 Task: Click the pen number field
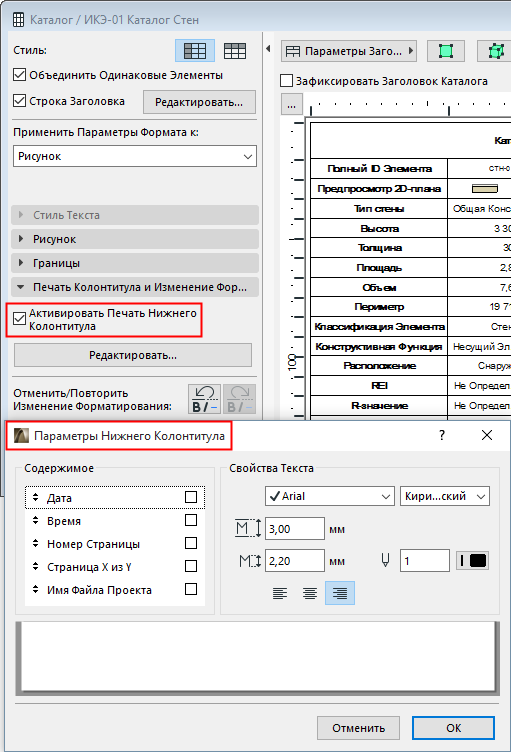[x=425, y=561]
